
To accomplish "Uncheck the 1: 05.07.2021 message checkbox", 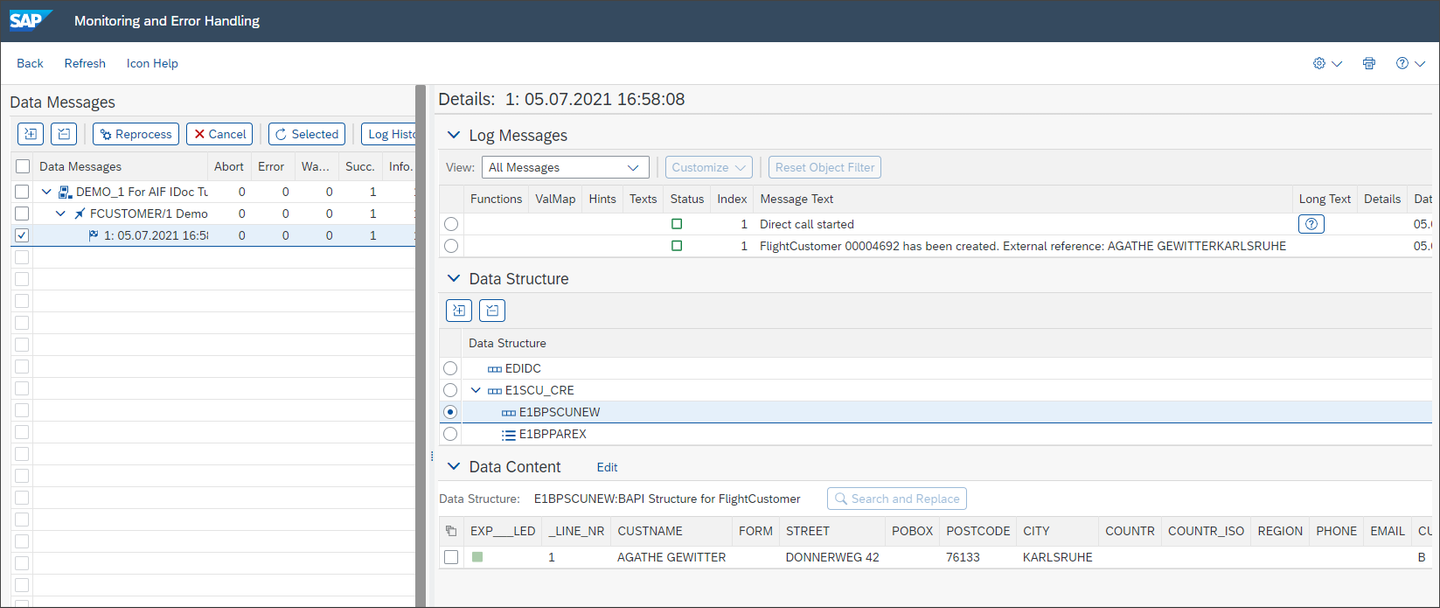I will tap(22, 236).
